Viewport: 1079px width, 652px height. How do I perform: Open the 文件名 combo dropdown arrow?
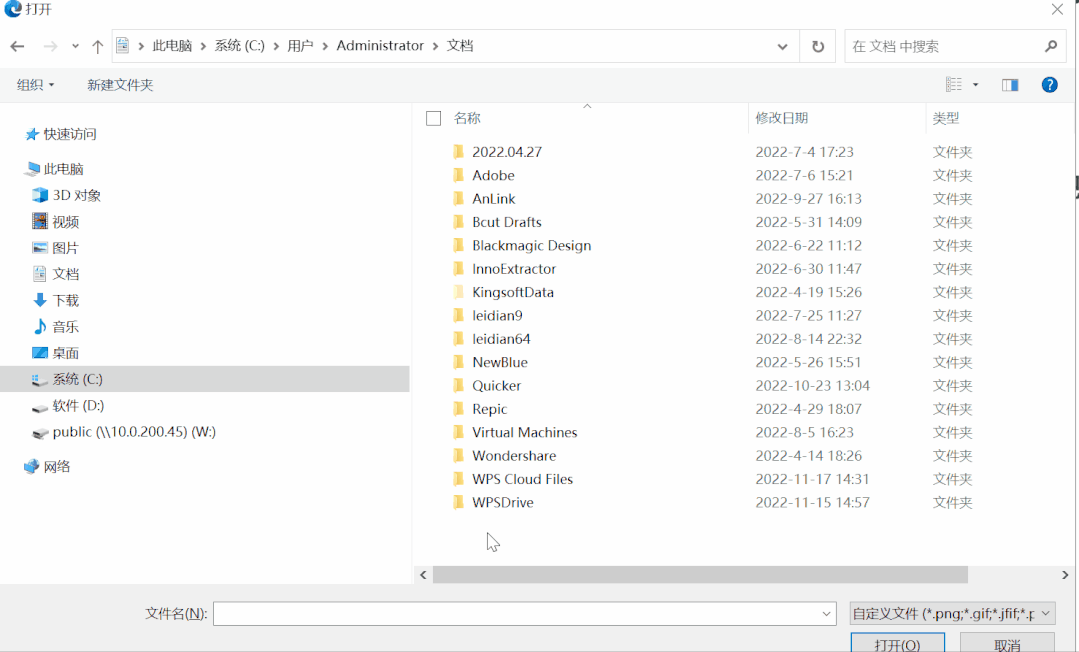826,613
